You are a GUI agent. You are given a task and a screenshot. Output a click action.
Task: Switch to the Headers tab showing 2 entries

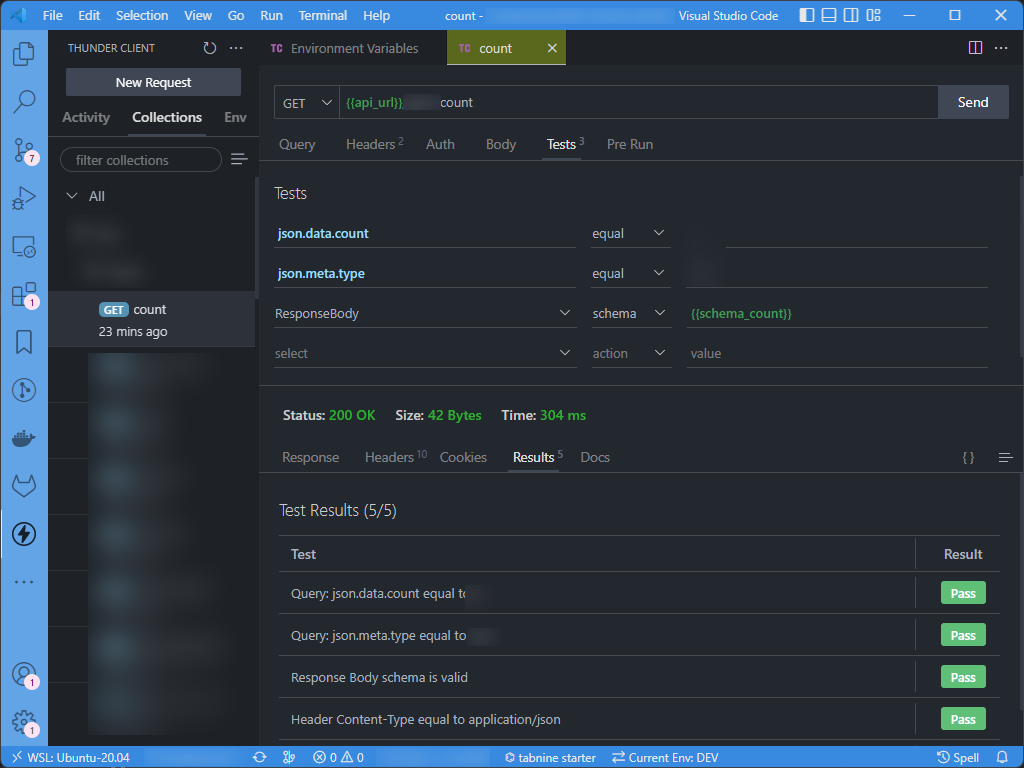pos(368,144)
